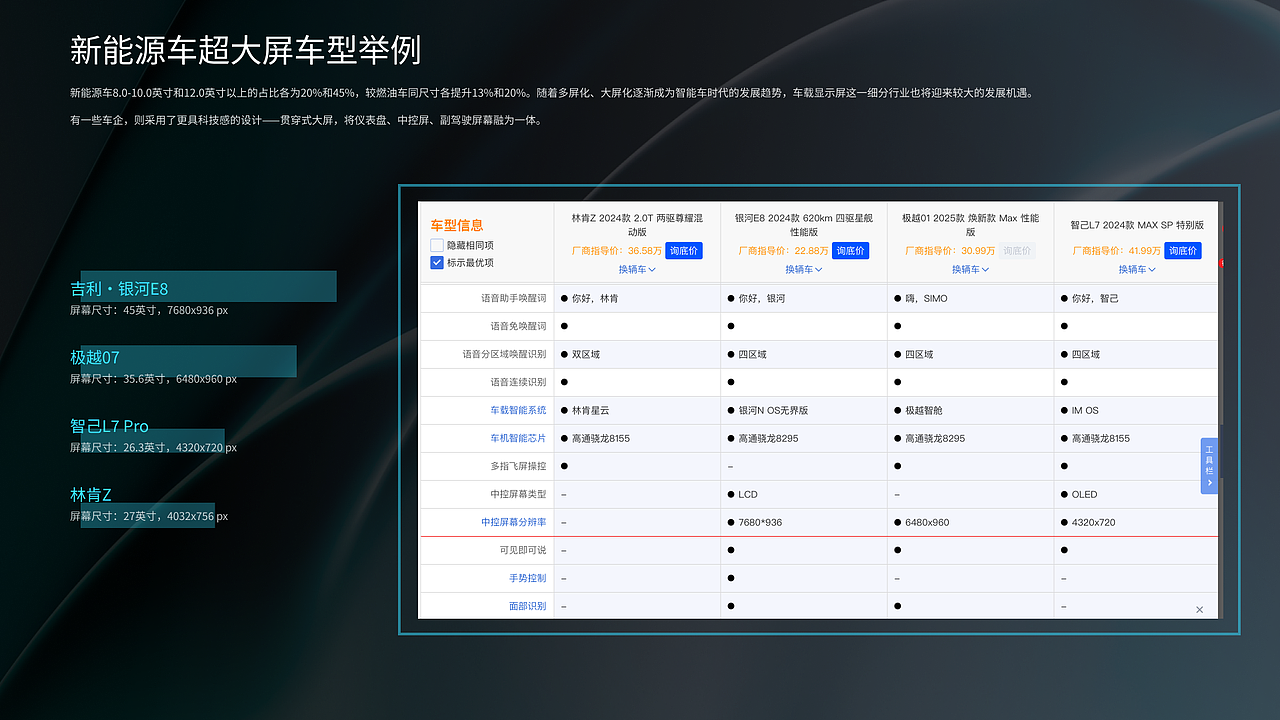Click greyed 询底价 for 极越01 2025款
This screenshot has height=720, width=1280.
click(1017, 251)
